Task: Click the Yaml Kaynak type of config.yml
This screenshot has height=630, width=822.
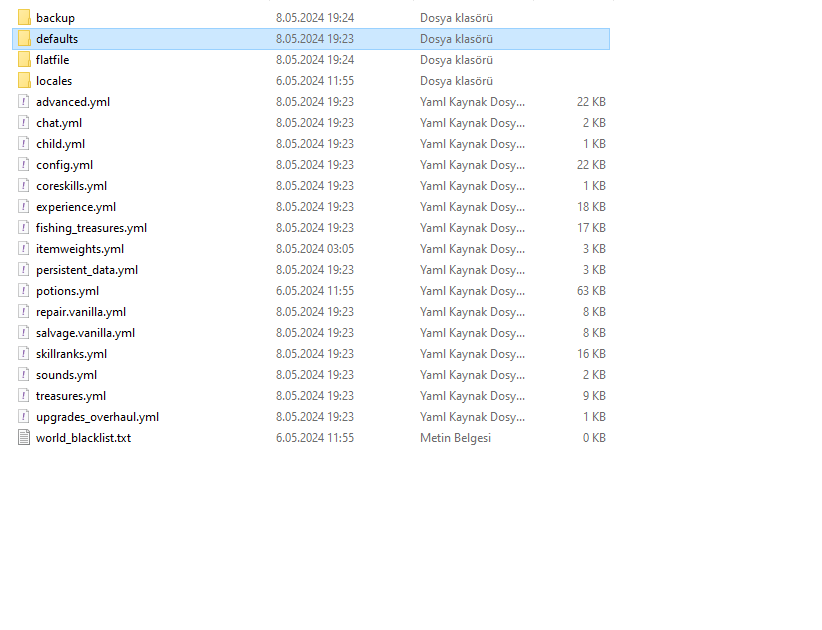Action: 472,165
